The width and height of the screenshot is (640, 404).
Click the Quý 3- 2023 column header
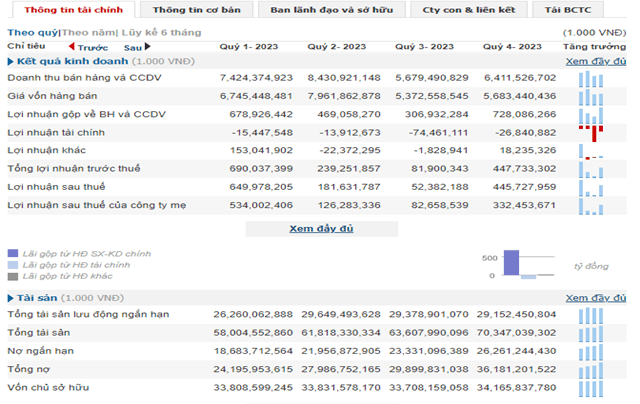424,47
